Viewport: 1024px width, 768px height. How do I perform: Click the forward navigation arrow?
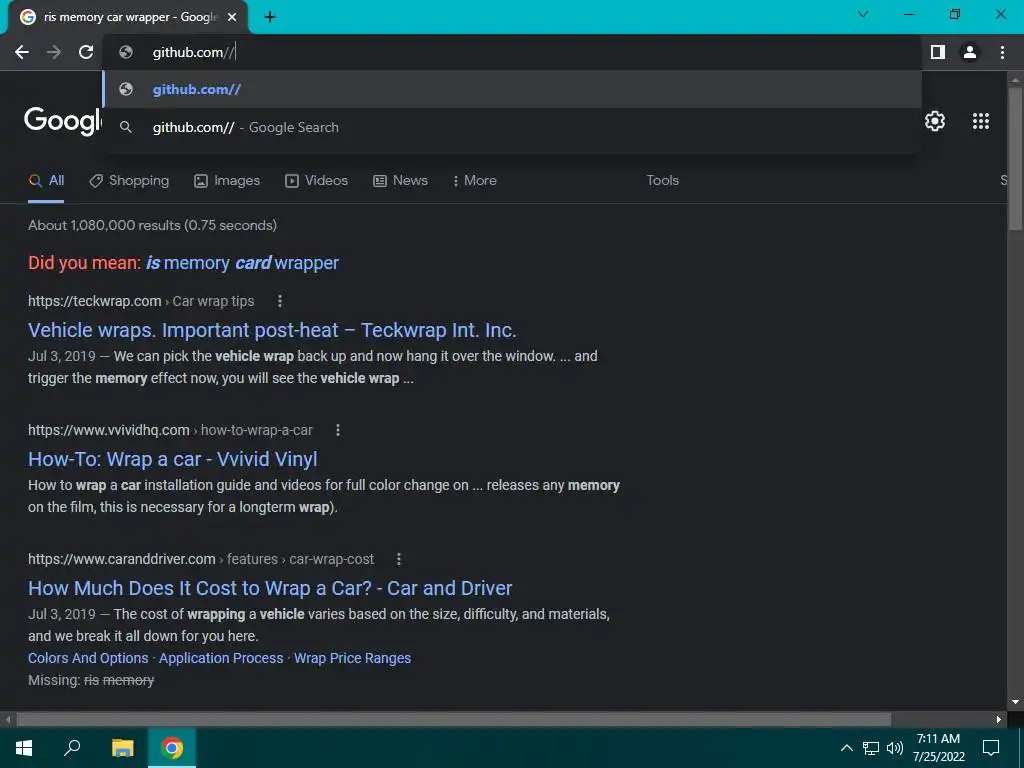point(54,52)
